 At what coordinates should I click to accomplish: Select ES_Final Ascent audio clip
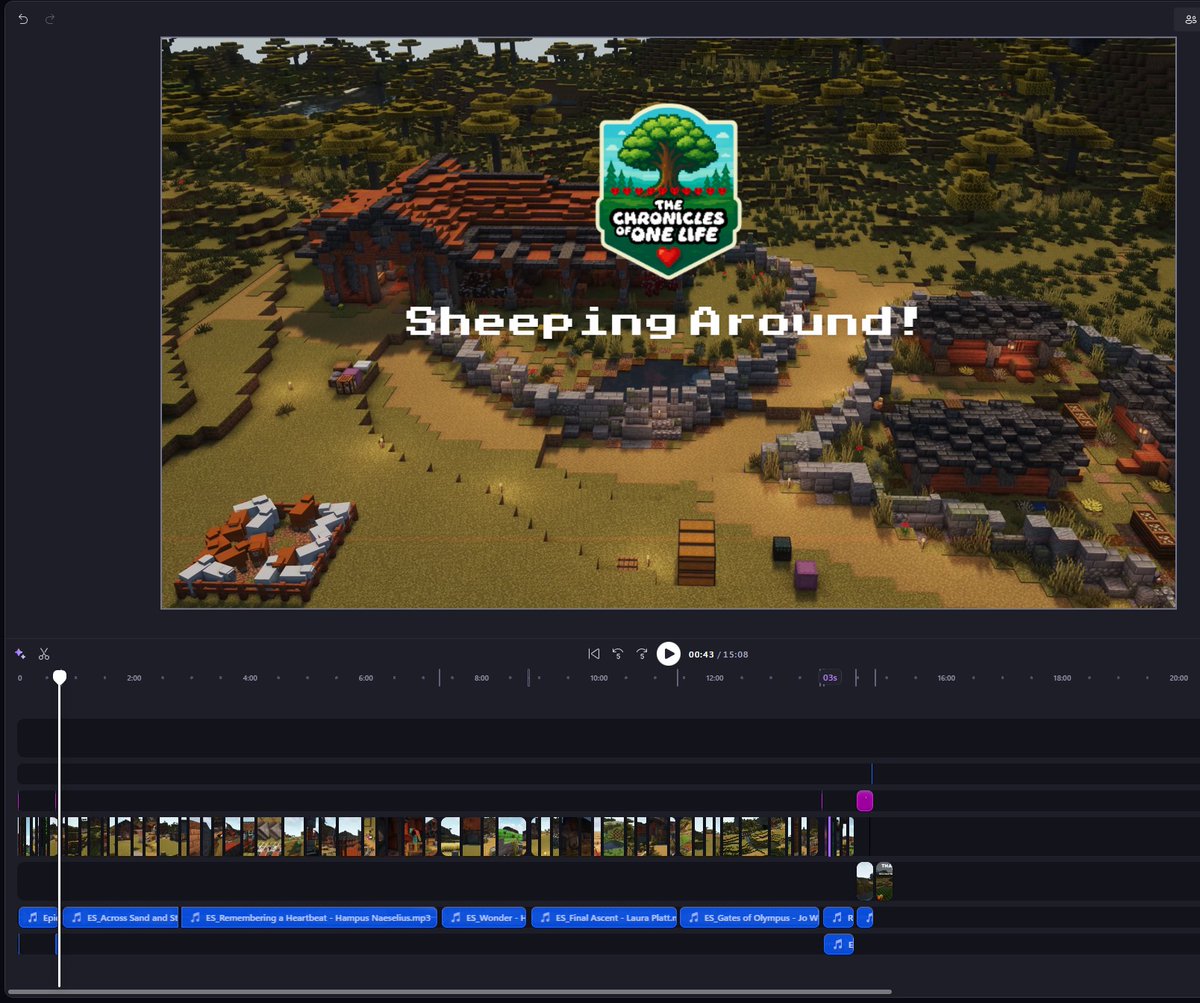click(604, 917)
